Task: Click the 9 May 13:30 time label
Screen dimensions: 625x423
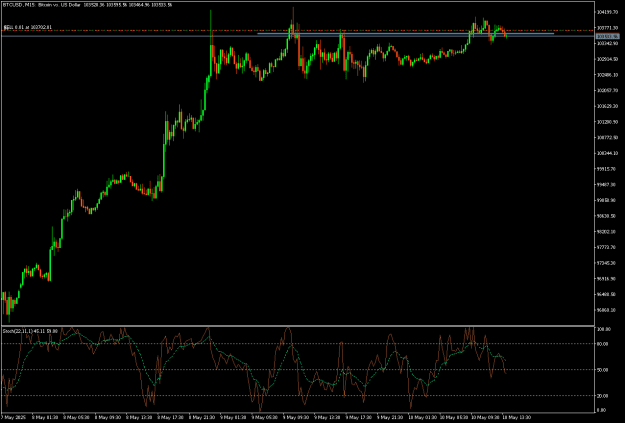Action: (326, 417)
